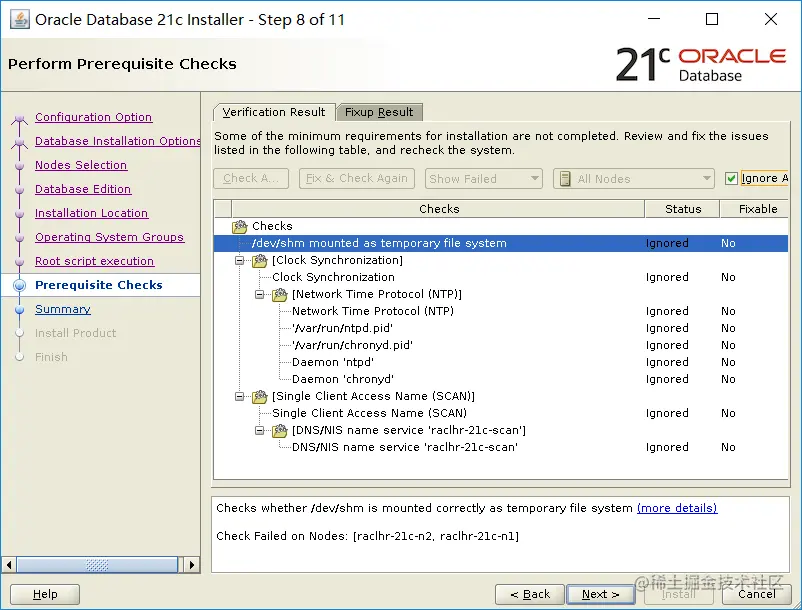Click Ignored status of Daemon 'ntpd'

(x=667, y=363)
